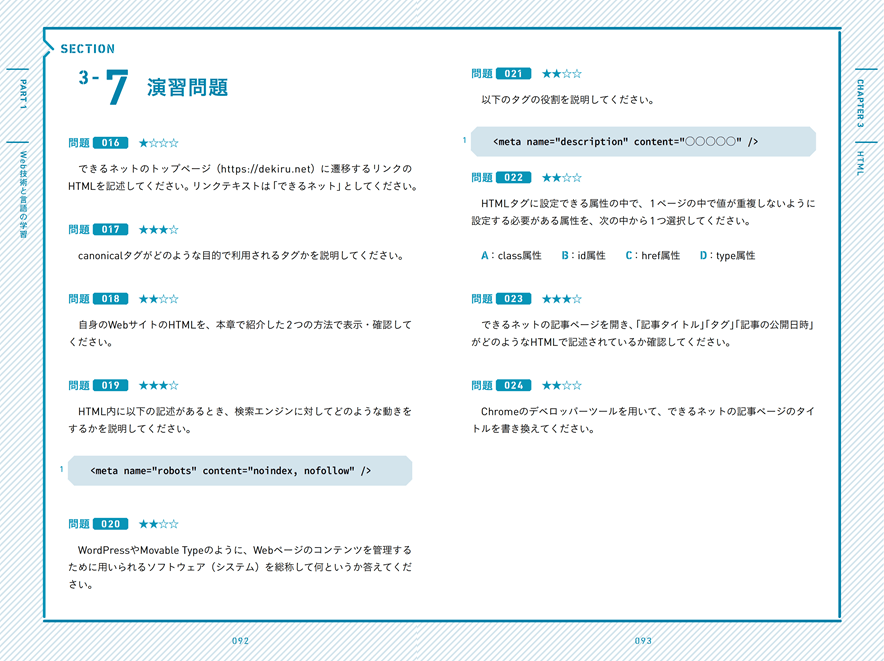Adjust the star rating of 問題 018
This screenshot has width=884, height=661.
159,298
